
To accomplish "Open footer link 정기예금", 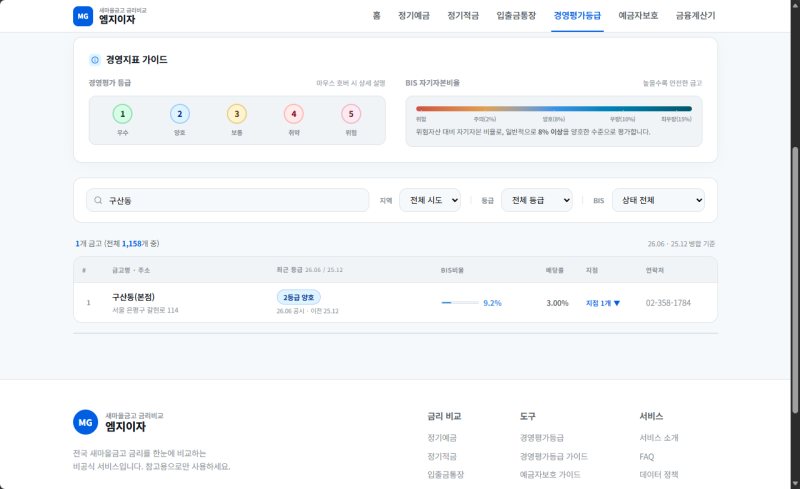I will point(442,438).
